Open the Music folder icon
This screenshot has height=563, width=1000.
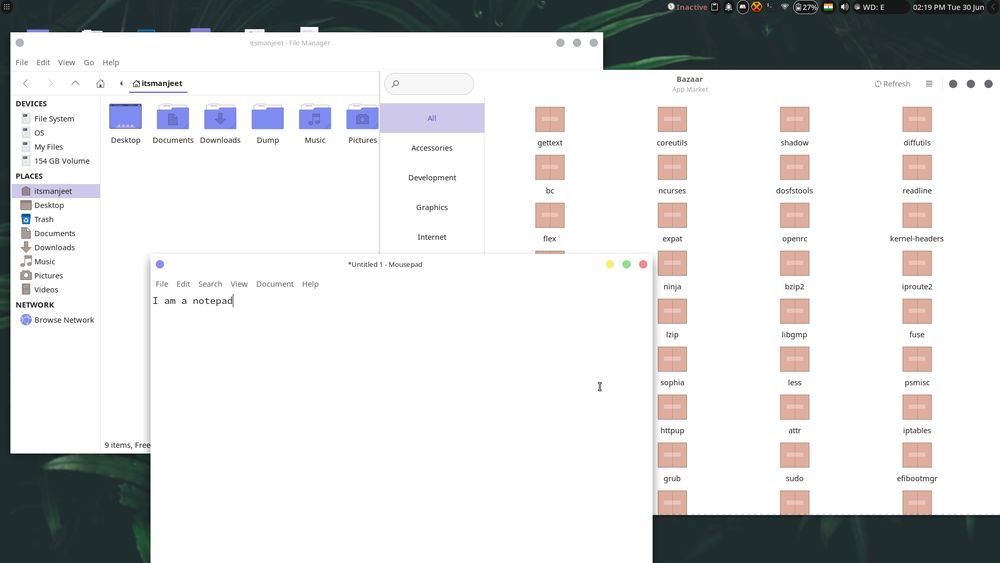[315, 118]
